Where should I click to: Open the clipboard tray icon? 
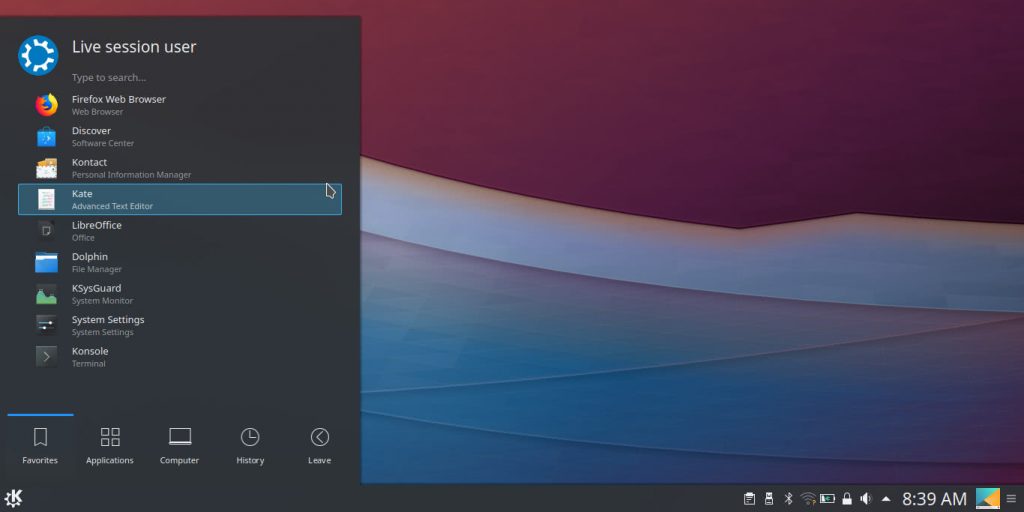(749, 499)
